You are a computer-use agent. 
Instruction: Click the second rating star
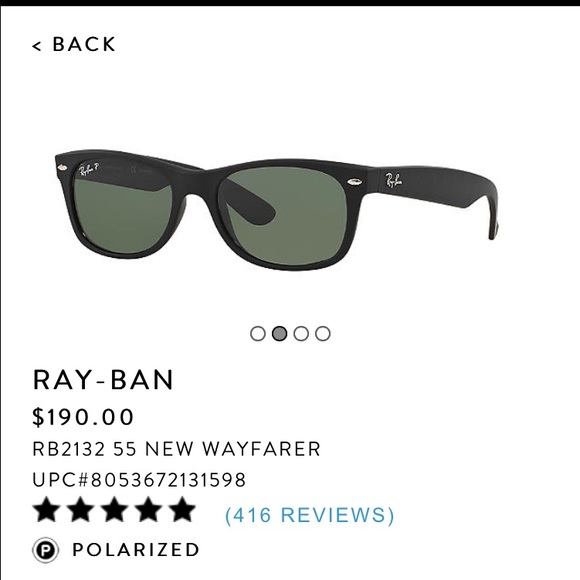[80, 509]
